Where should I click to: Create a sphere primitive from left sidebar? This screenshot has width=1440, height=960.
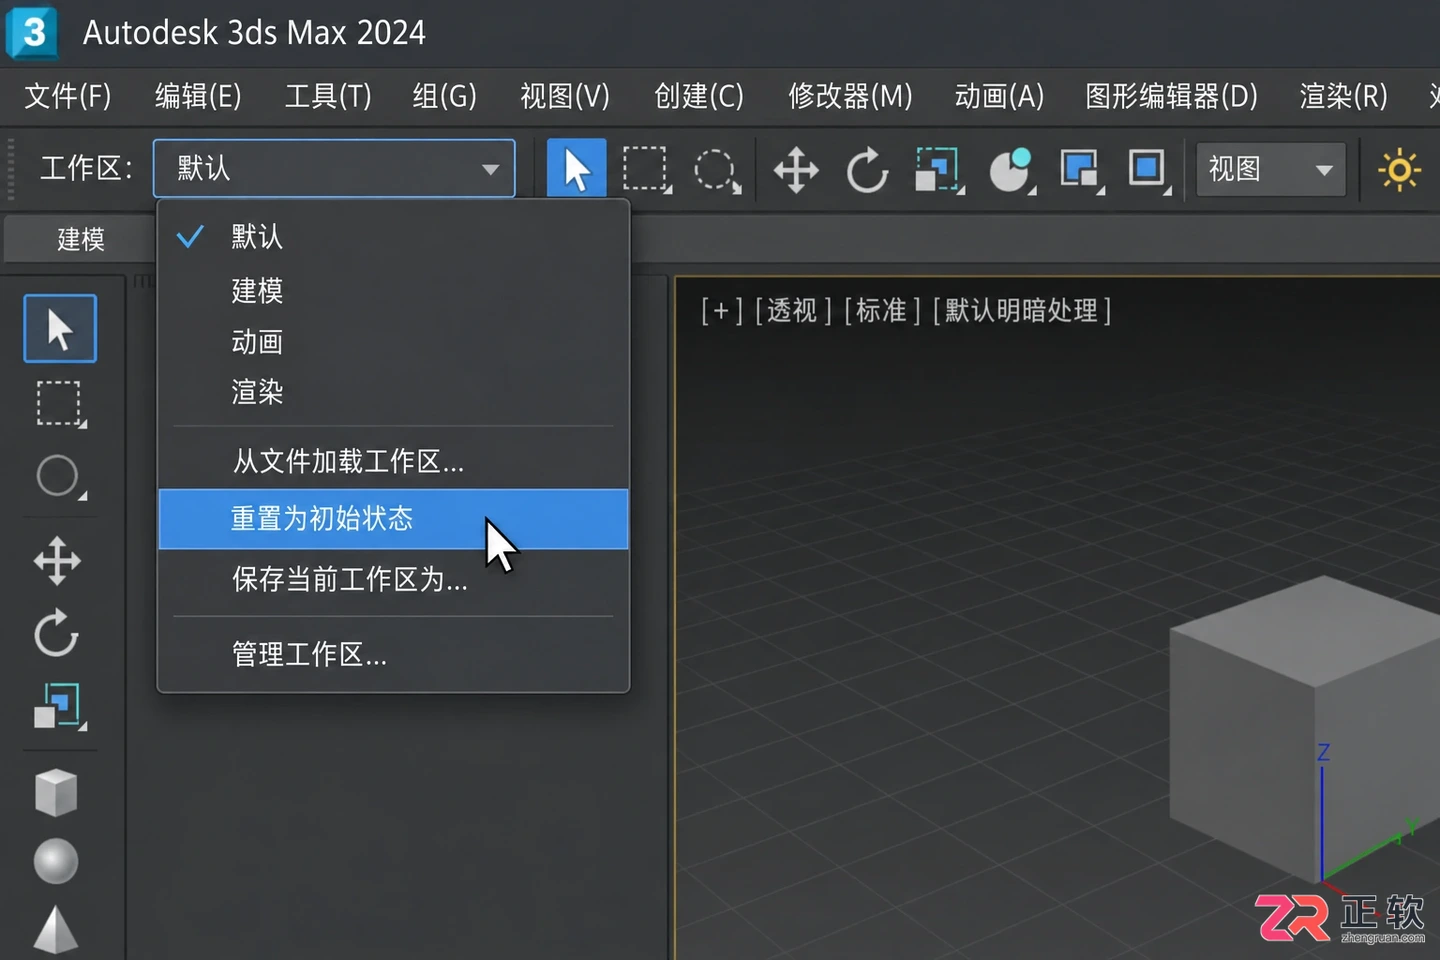pyautogui.click(x=56, y=862)
